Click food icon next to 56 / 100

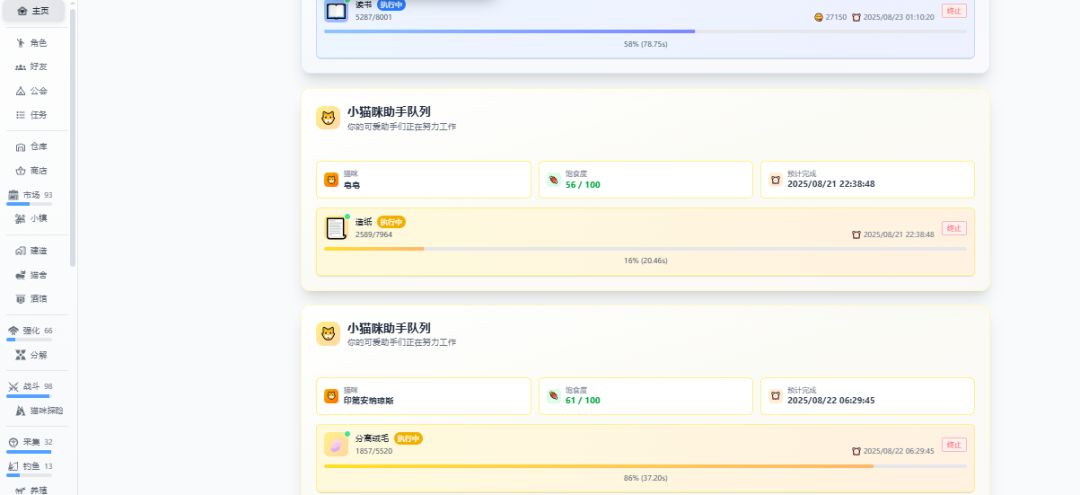(x=553, y=180)
